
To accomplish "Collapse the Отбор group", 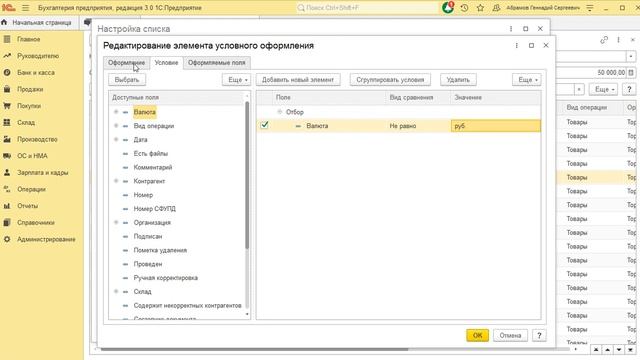I will (280, 112).
